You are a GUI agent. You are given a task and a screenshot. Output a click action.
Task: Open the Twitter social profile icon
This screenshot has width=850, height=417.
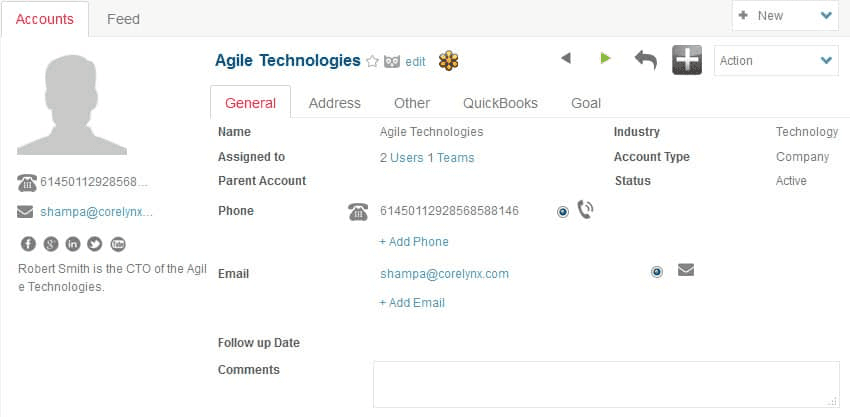pos(95,244)
